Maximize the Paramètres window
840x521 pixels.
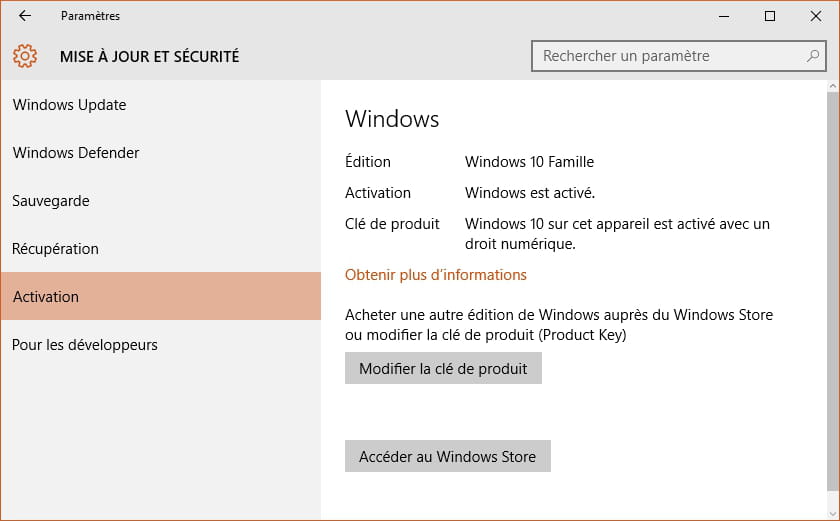[770, 16]
